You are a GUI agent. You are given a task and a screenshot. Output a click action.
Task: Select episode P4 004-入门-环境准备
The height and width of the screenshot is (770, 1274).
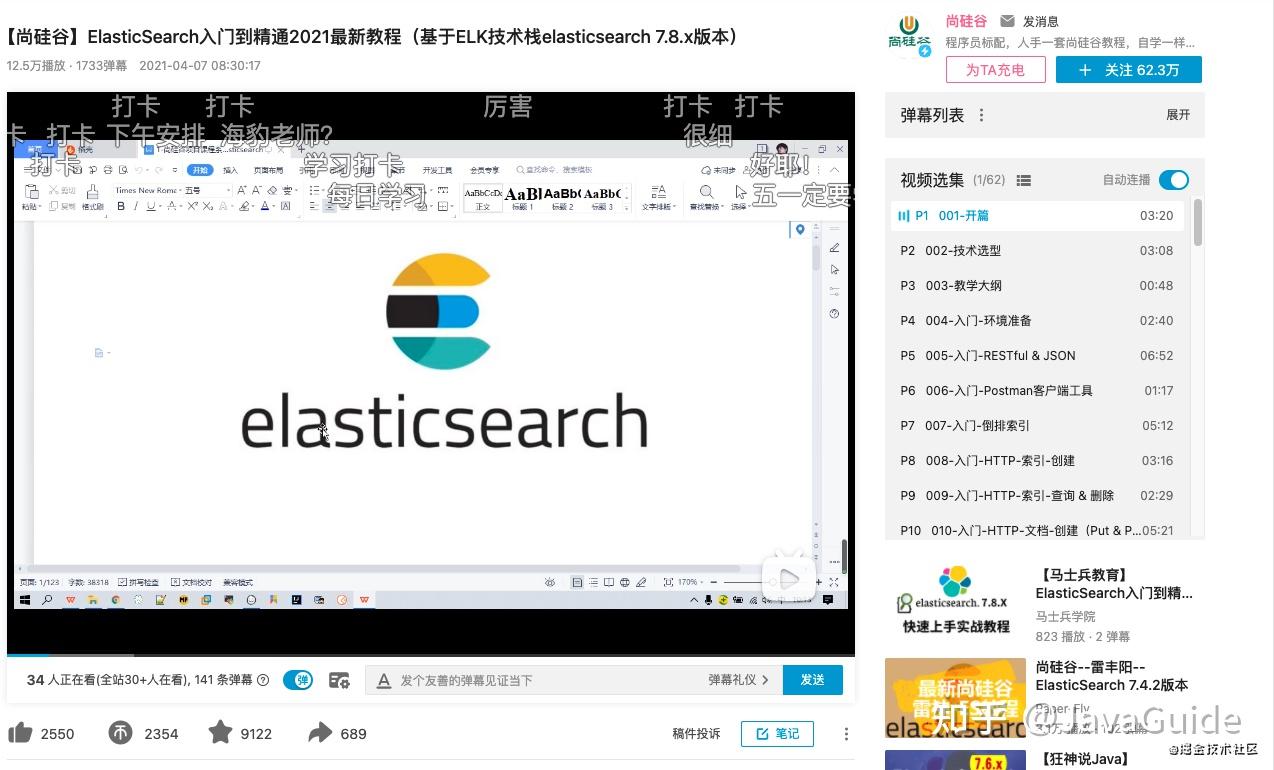(1037, 321)
